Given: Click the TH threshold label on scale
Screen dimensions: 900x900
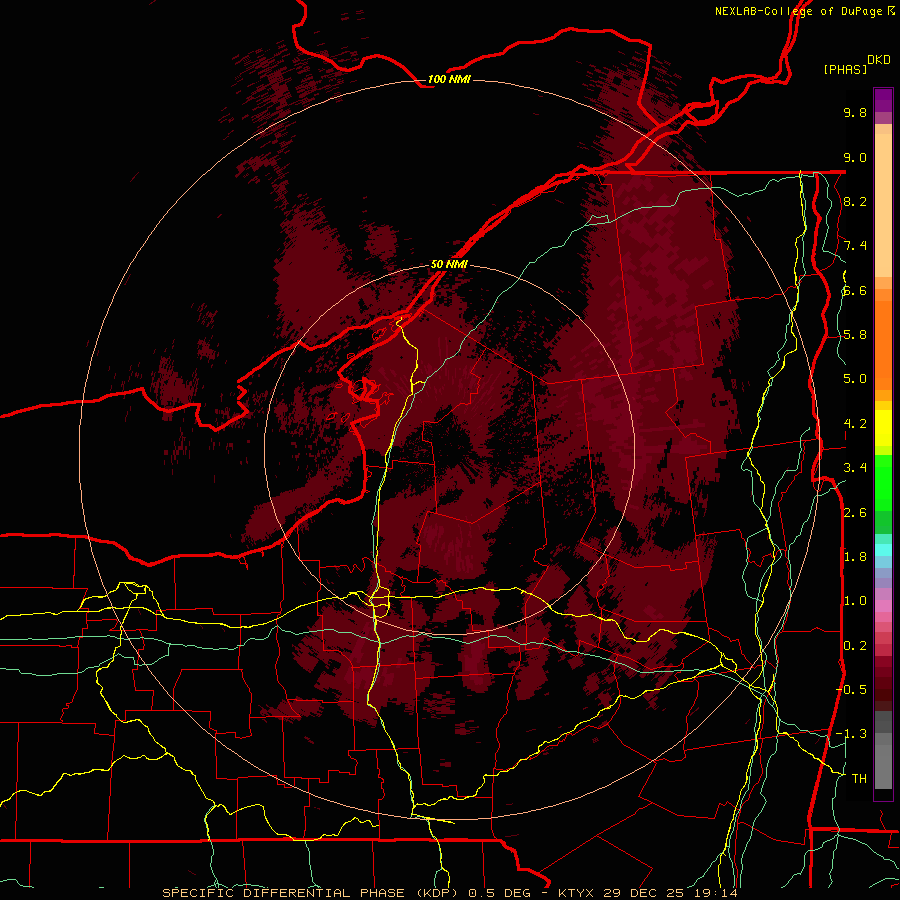Looking at the screenshot, I should (859, 779).
